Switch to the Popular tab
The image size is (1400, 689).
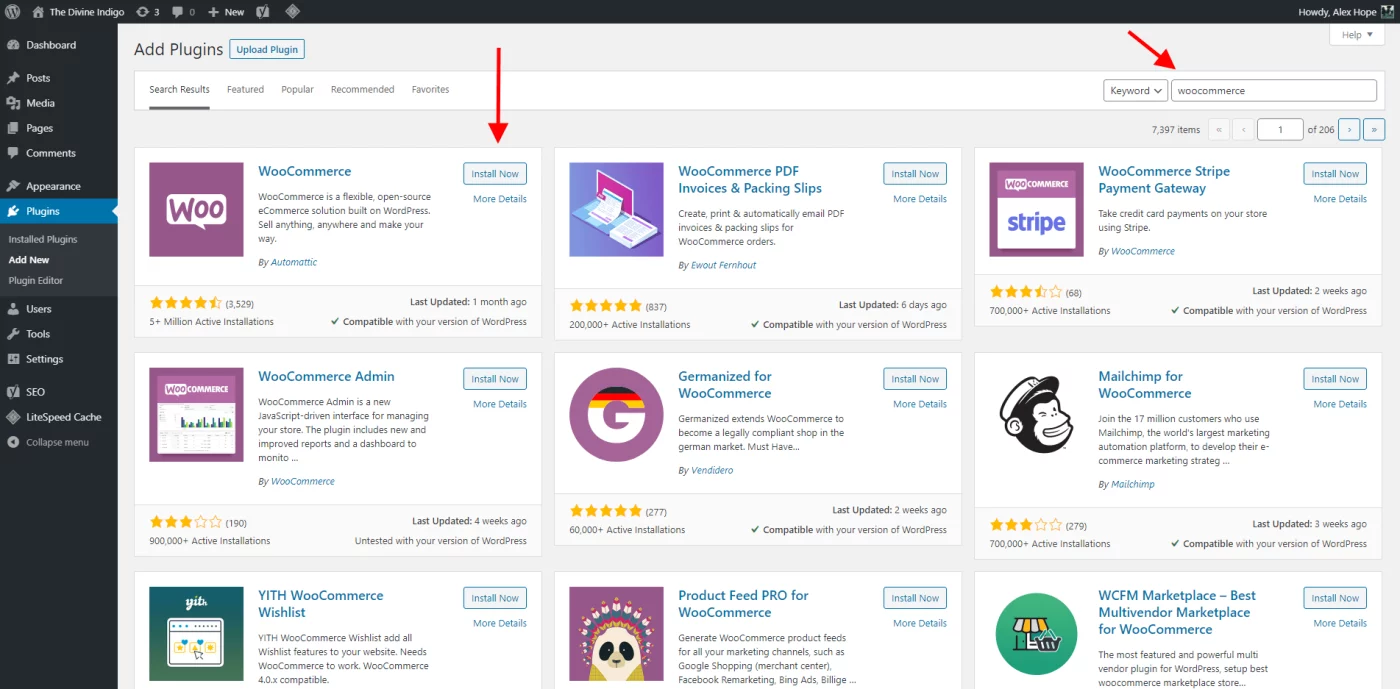[x=297, y=89]
